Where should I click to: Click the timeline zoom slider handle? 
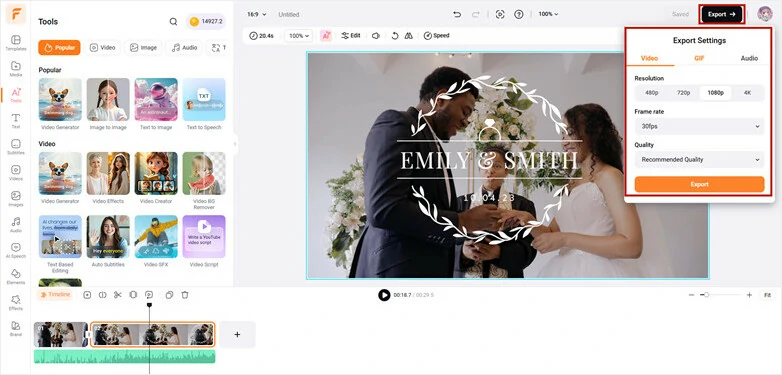click(706, 295)
